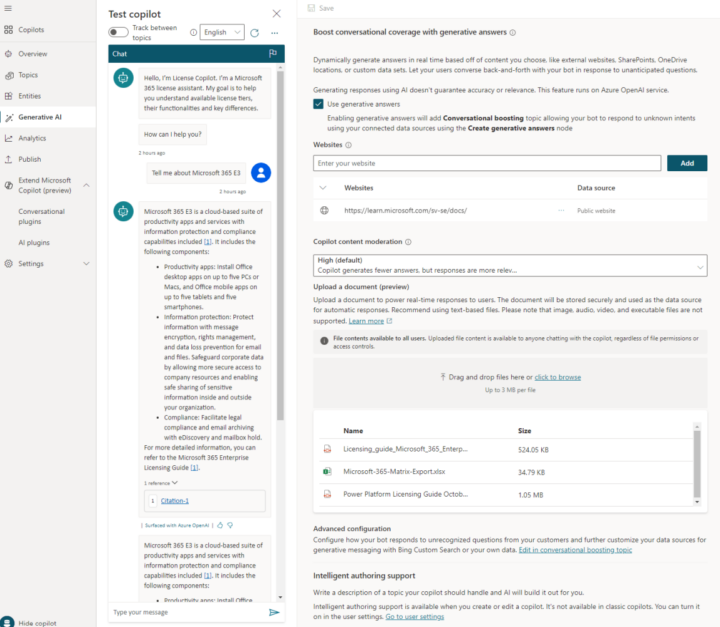Click the Analytics chart icon
720x627 pixels.
click(x=8, y=138)
